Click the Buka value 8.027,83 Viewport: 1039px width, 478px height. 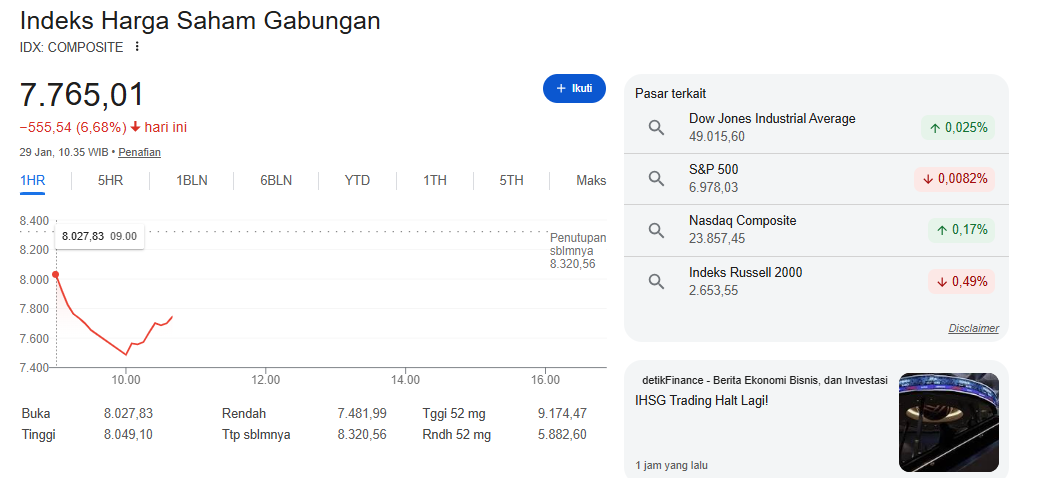point(128,414)
